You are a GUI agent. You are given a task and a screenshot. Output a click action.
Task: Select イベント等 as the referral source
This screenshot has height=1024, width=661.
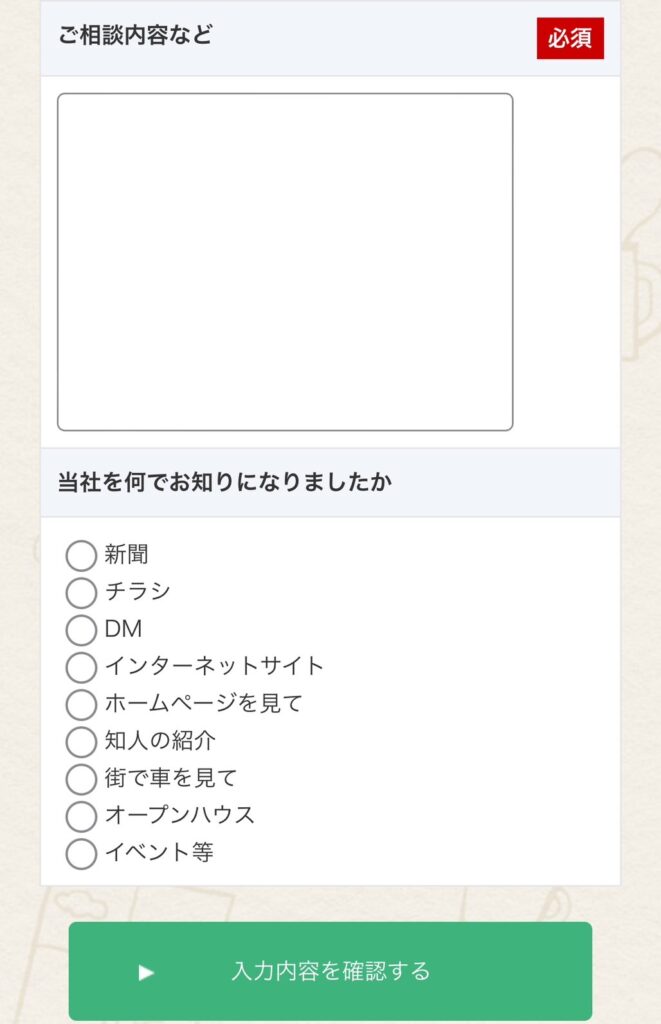[x=80, y=854]
